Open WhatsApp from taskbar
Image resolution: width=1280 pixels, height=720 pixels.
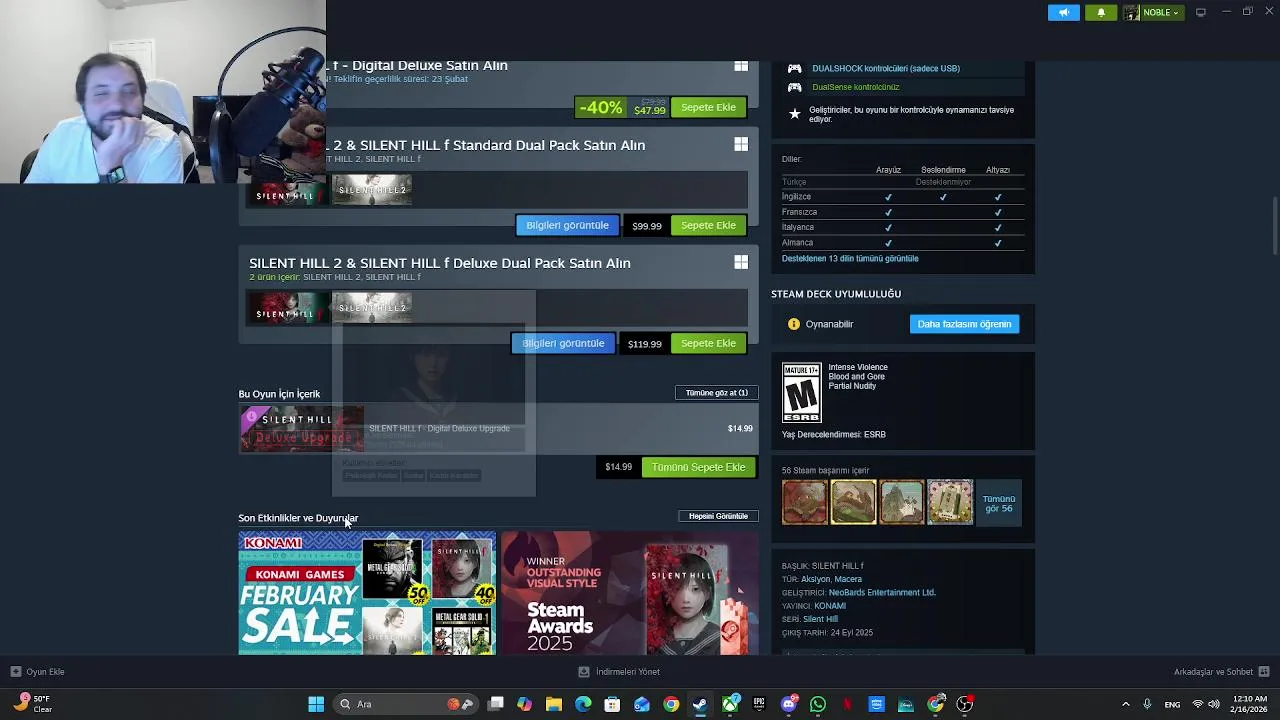818,704
